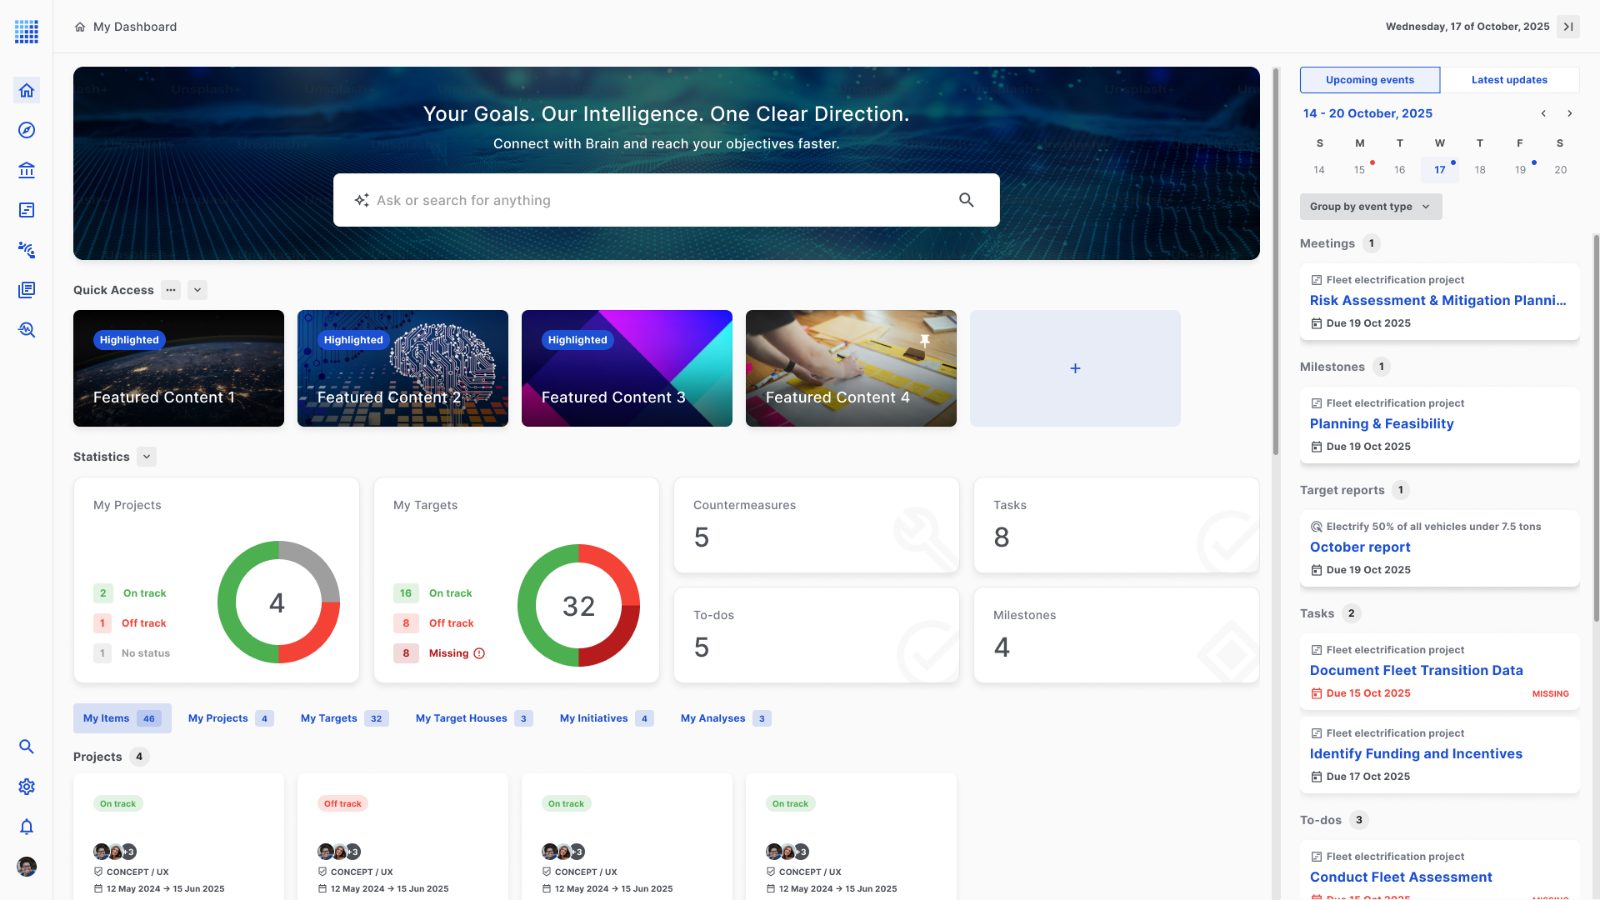Select Monday 15 in the calendar

click(1360, 170)
